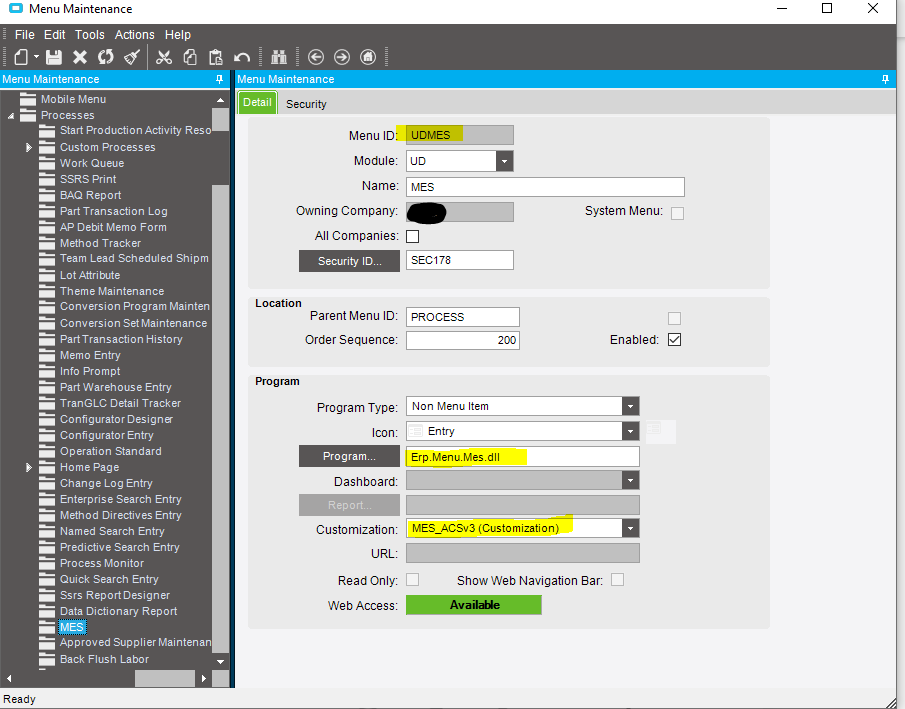
Task: Go back with left arrow icon
Action: click(x=316, y=57)
